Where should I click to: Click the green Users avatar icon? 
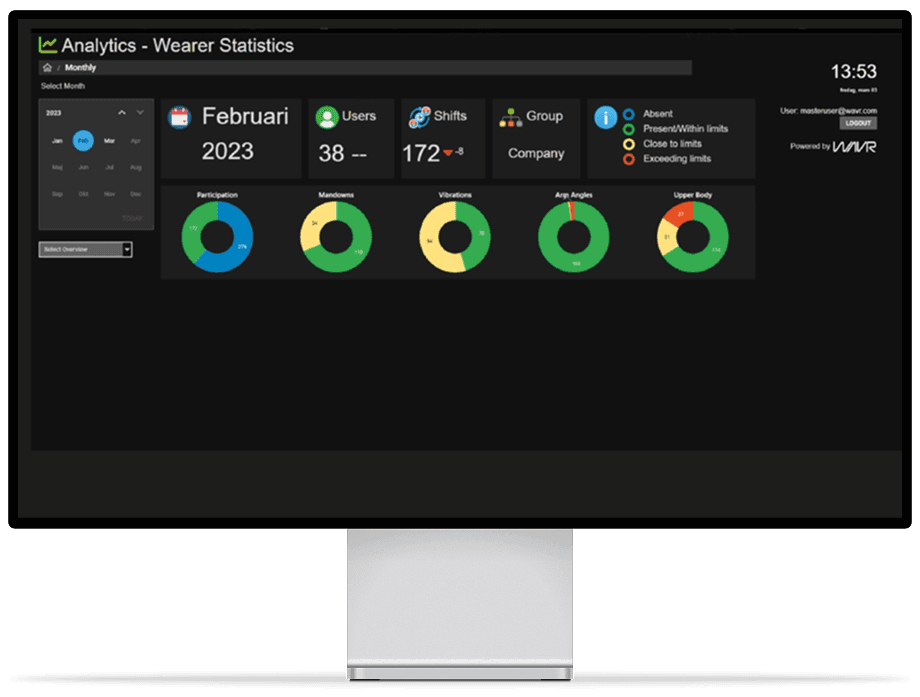coord(326,117)
